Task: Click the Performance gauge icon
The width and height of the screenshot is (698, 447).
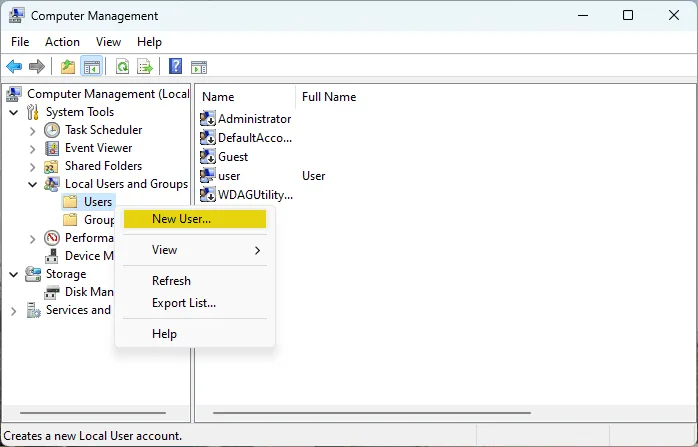Action: 52,238
